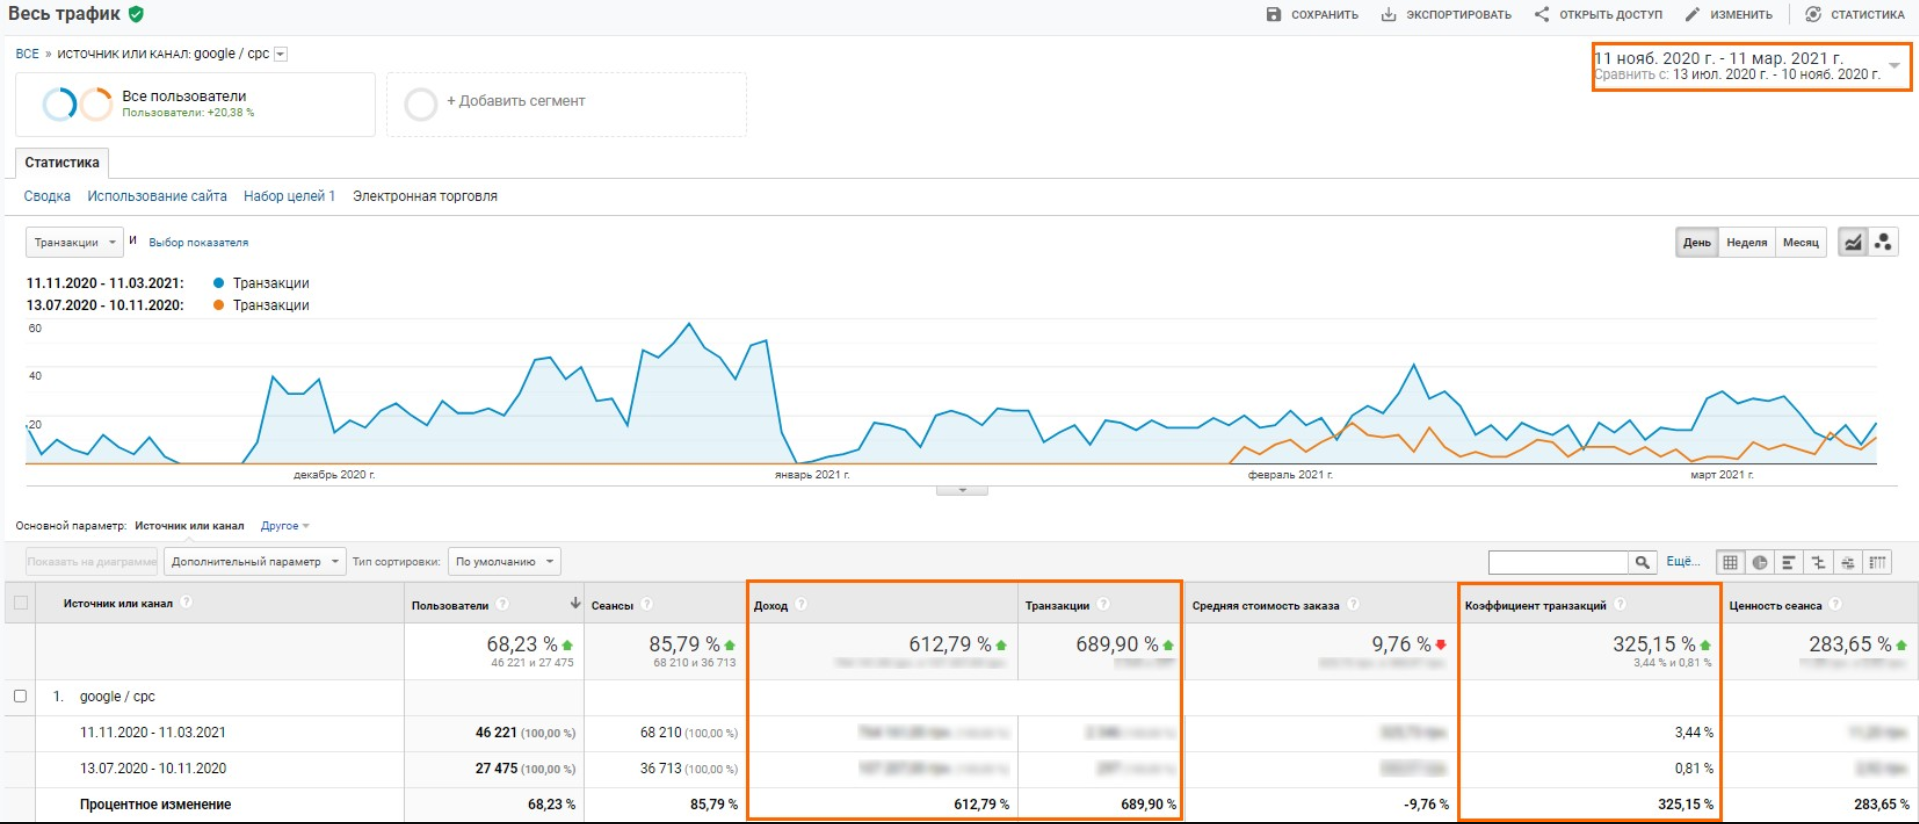The image size is (1919, 824).
Task: Click the Ещё... advanced filter link
Action: 1683,561
